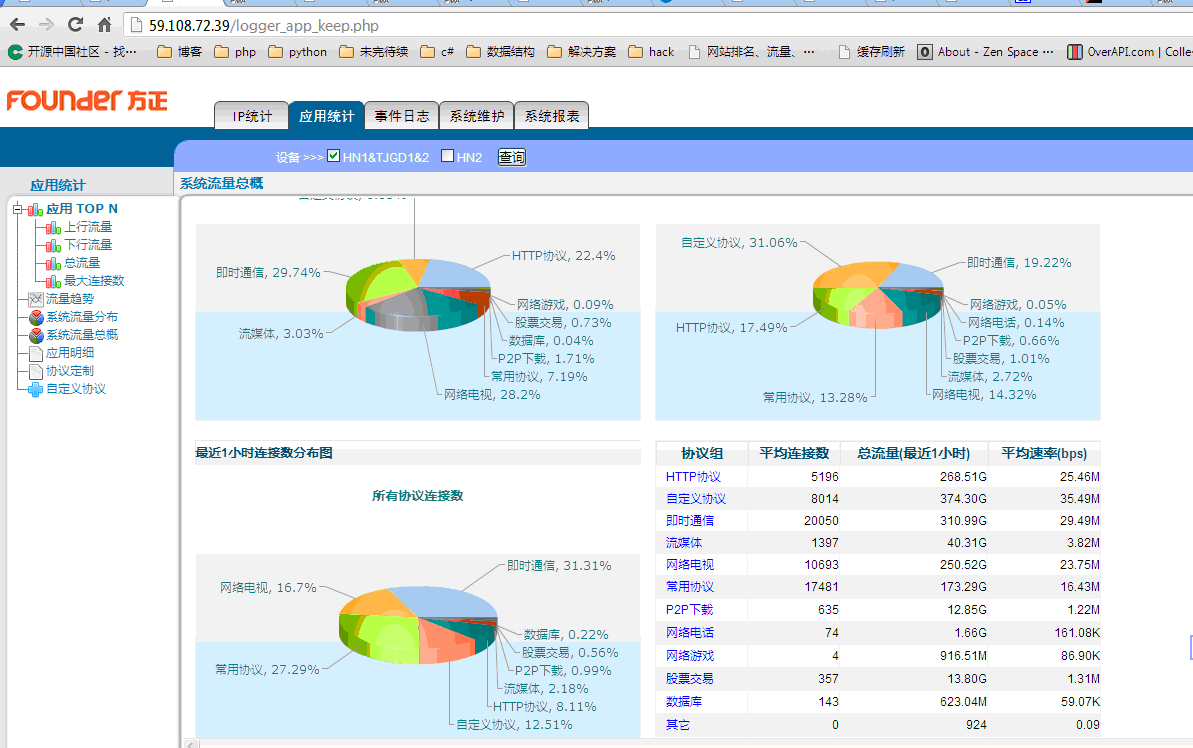Select the 自定义协议 plus icon item
Viewport: 1193px width, 748px height.
click(x=36, y=390)
